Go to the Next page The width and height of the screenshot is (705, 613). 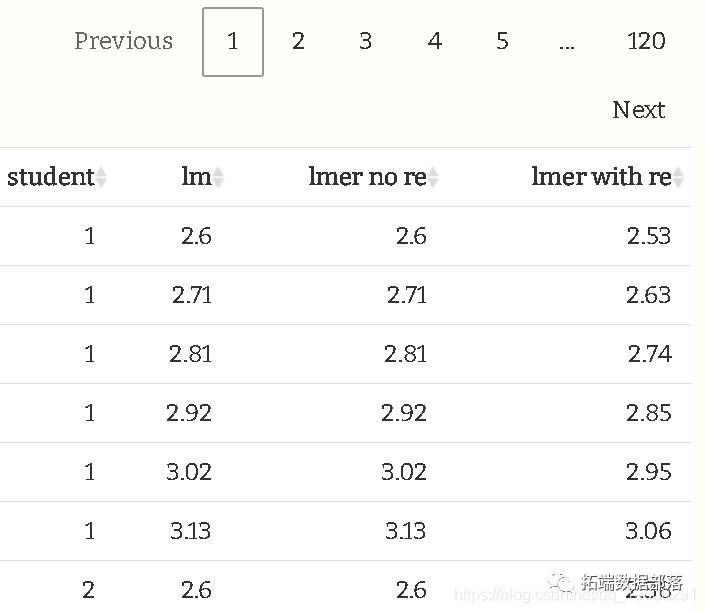pyautogui.click(x=638, y=110)
